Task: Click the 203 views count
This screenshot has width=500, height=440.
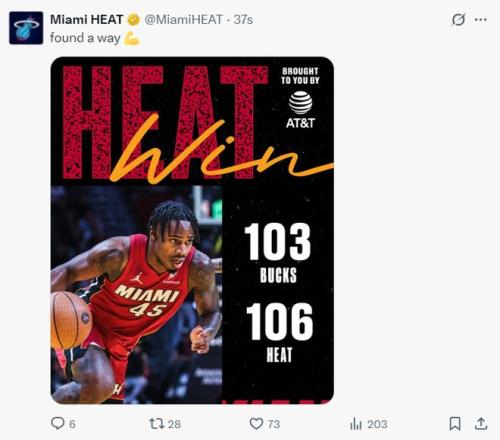Action: pos(377,424)
